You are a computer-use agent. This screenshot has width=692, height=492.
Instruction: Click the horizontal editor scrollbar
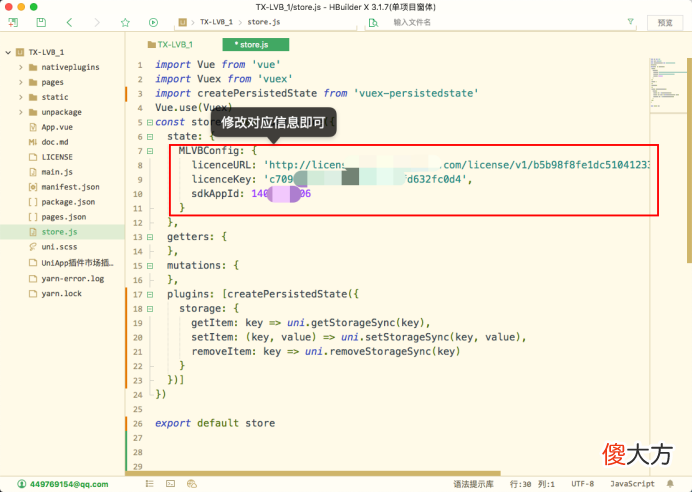click(313, 473)
